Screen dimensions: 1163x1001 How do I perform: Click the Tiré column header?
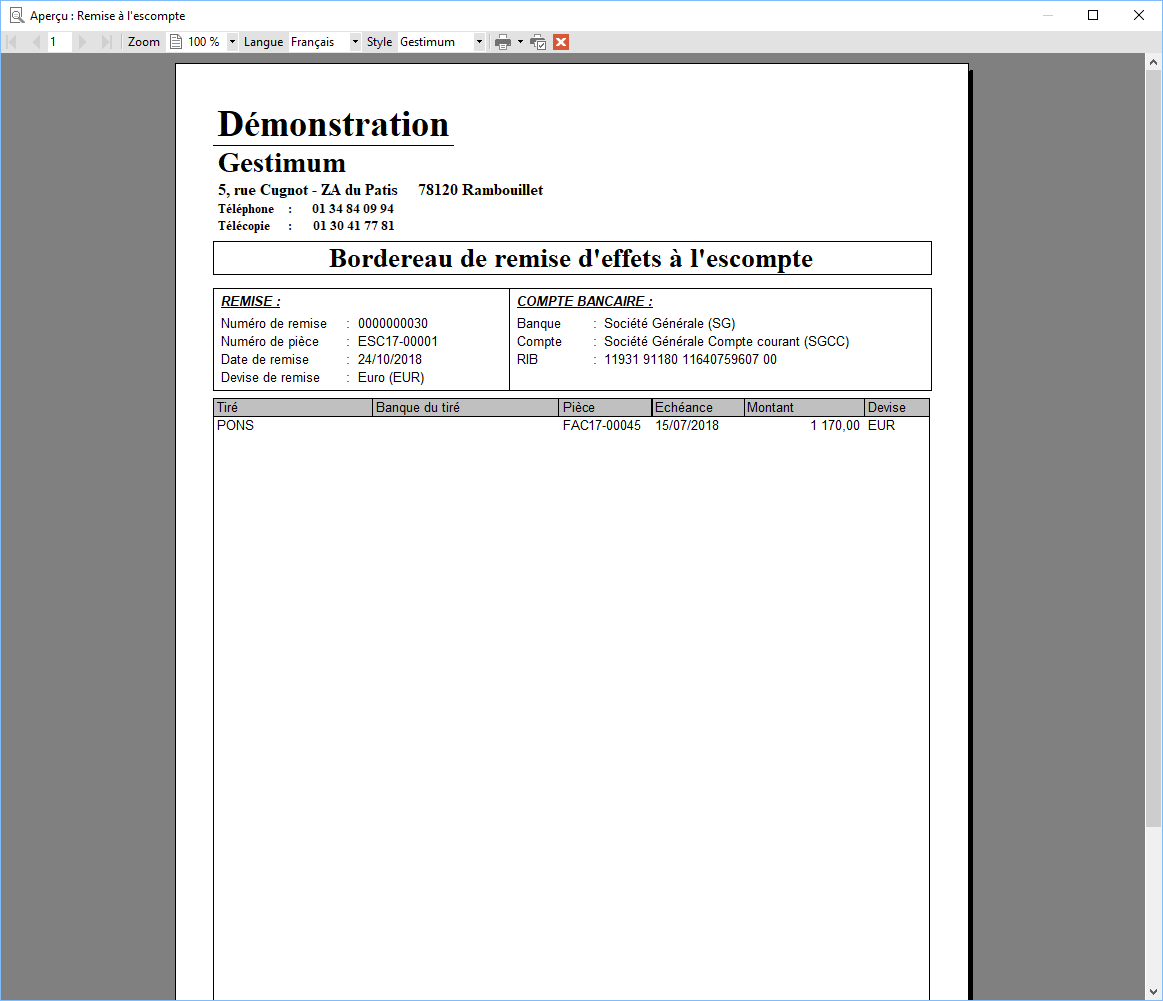pyautogui.click(x=293, y=408)
